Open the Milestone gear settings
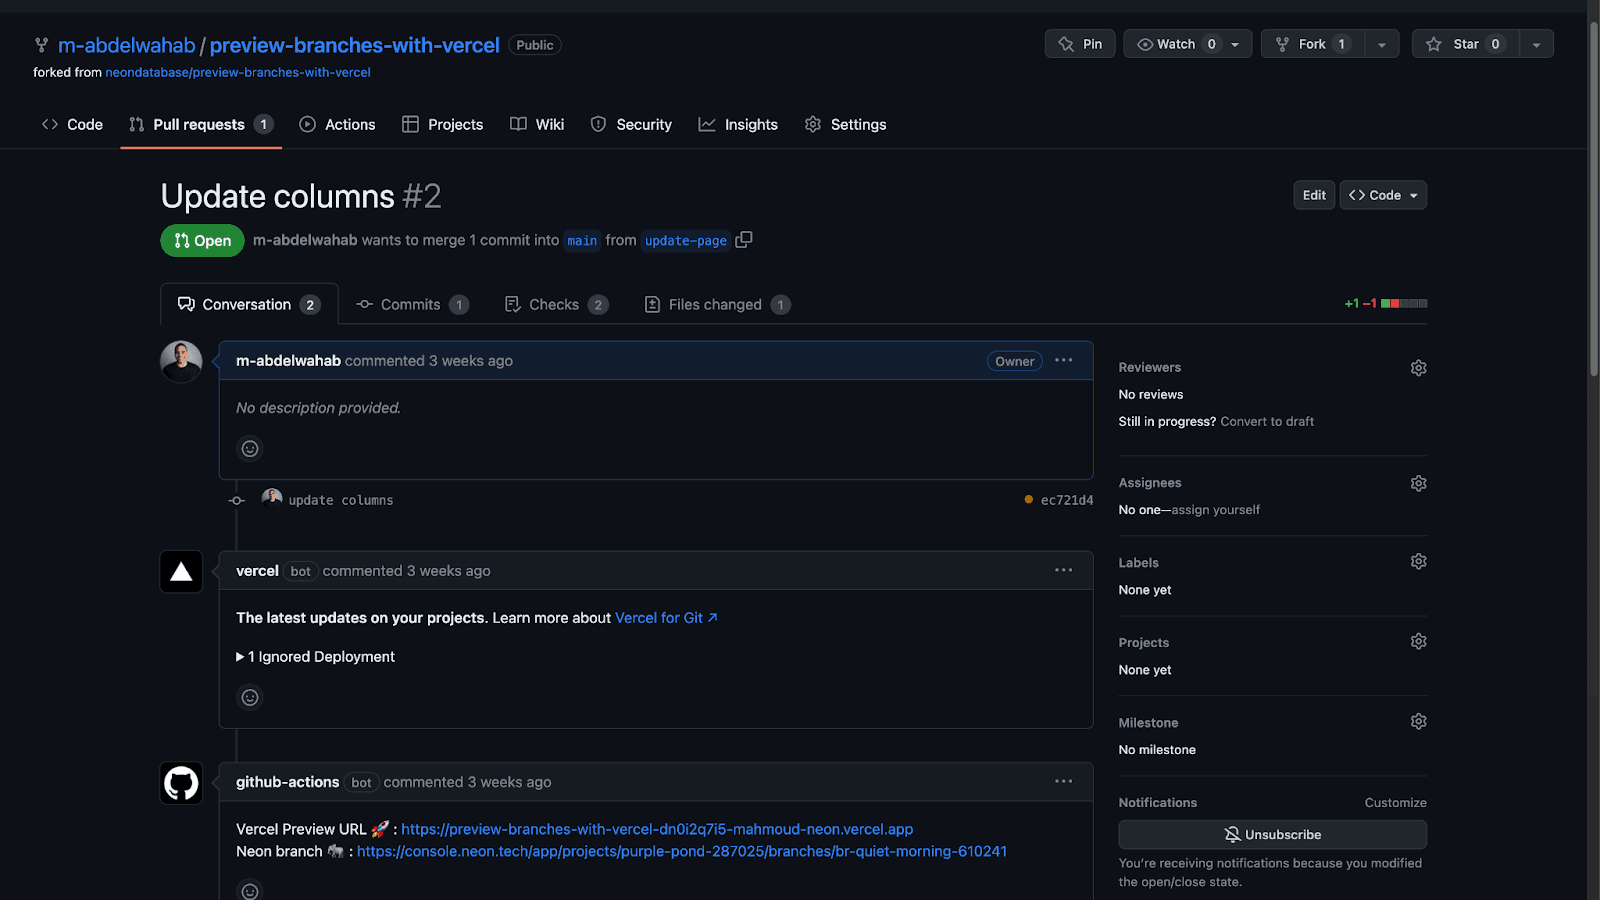 click(1418, 722)
